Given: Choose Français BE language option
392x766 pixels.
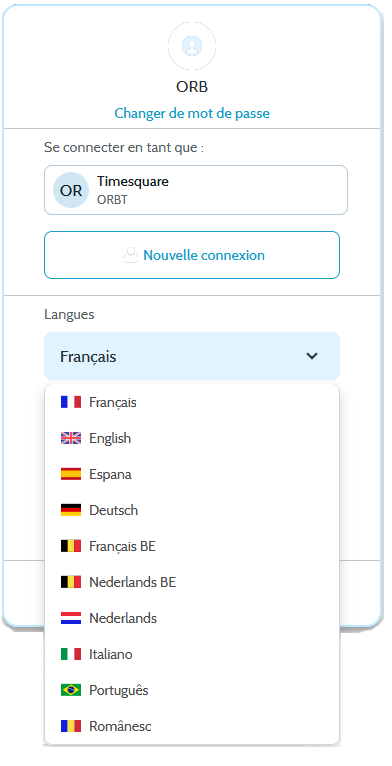Looking at the screenshot, I should tap(192, 546).
